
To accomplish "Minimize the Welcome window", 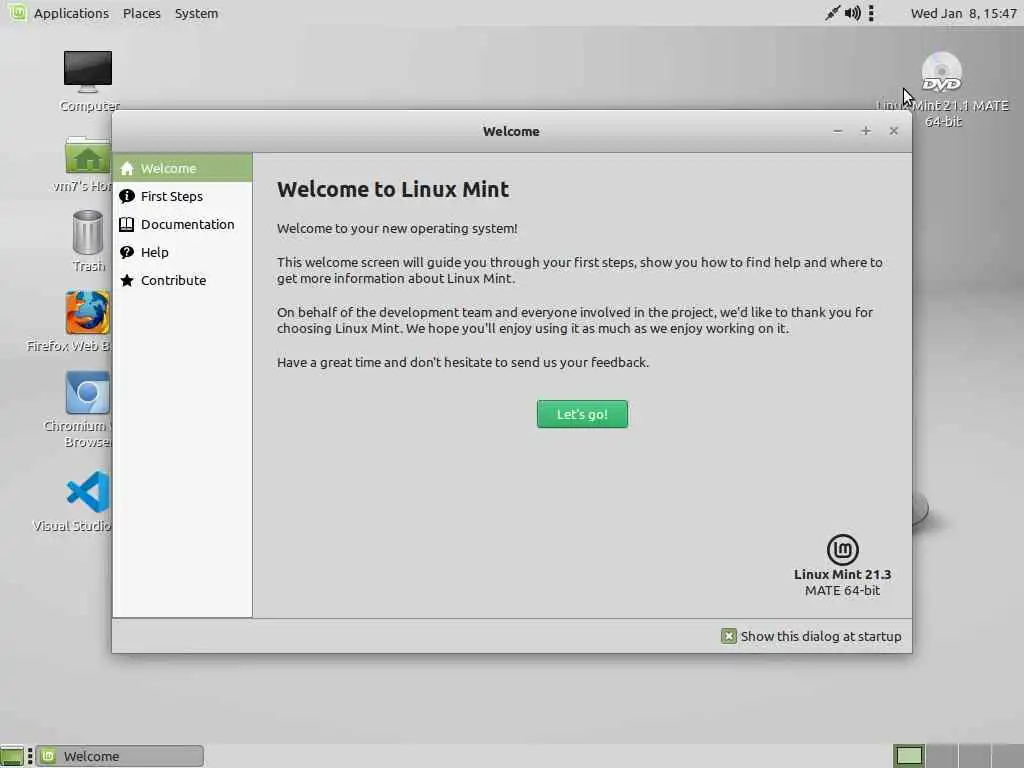I will coord(837,131).
